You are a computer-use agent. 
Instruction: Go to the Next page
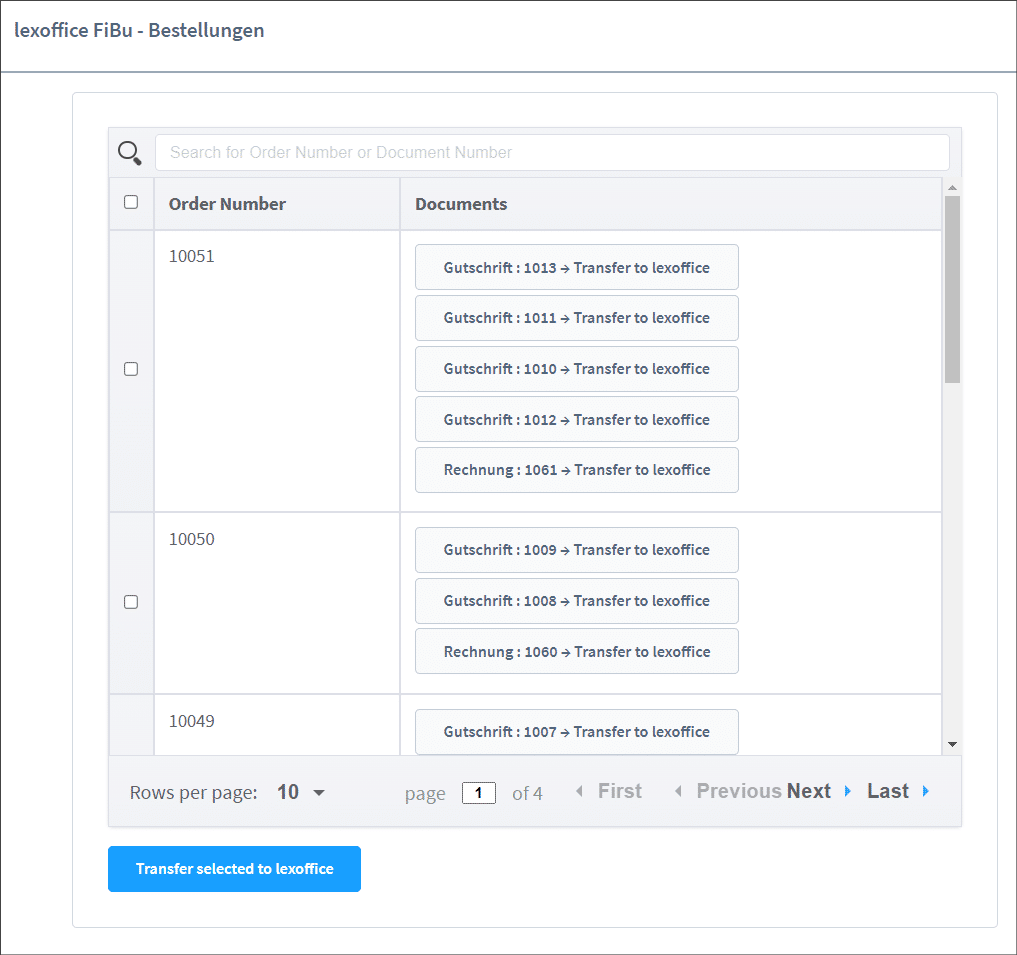click(819, 791)
